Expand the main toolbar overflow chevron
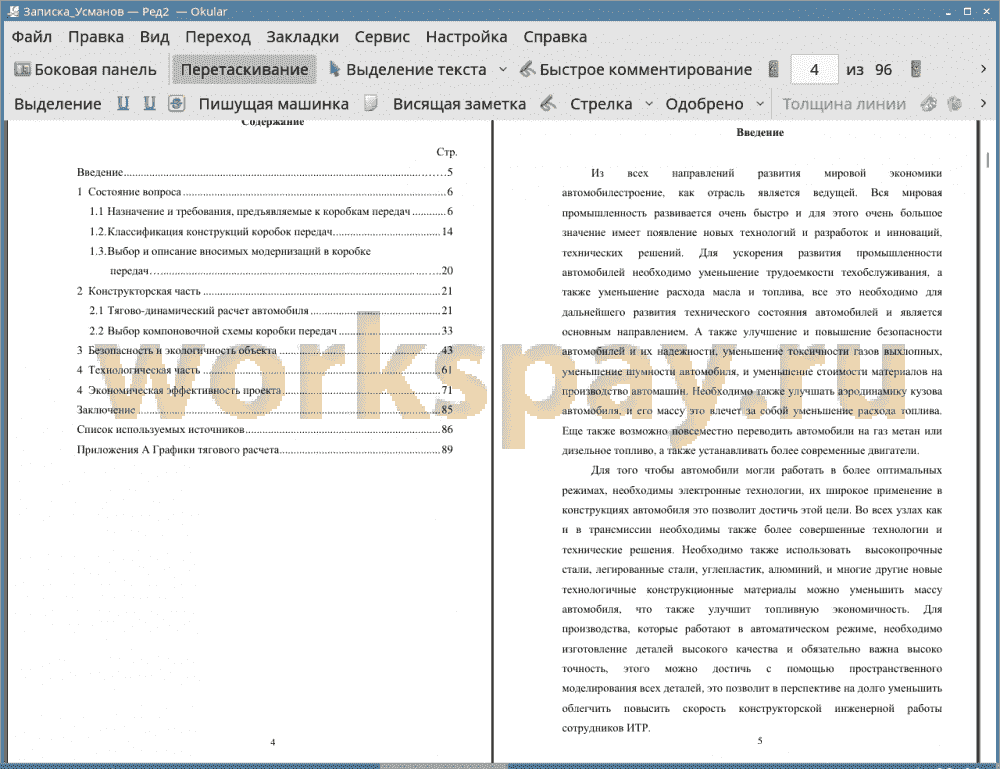 click(983, 69)
